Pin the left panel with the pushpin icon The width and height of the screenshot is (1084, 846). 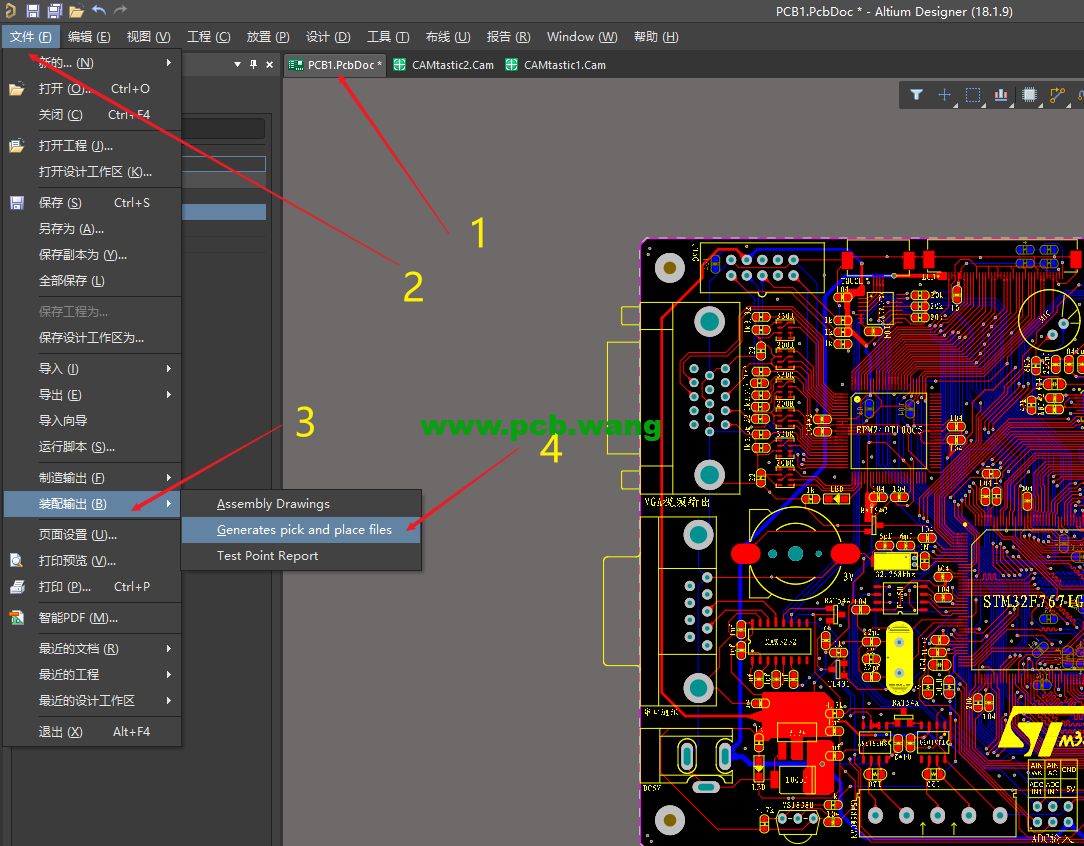click(x=253, y=64)
